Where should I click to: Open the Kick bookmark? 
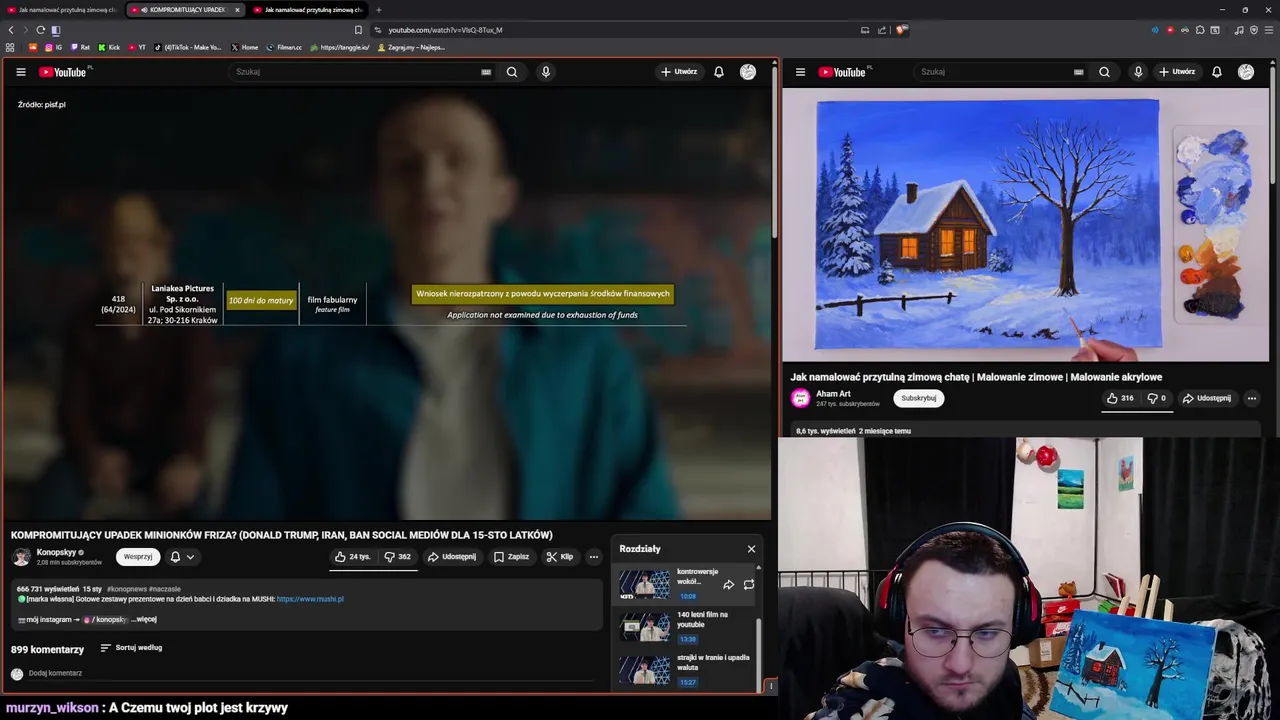(109, 47)
